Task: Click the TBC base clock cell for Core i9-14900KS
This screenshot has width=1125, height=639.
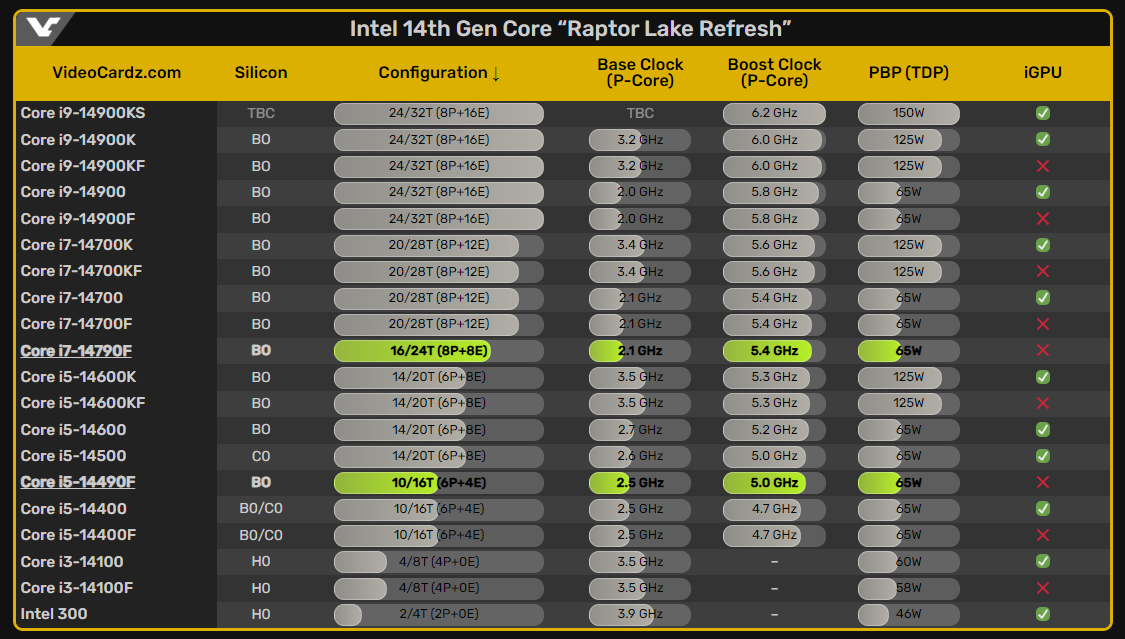Action: [640, 113]
